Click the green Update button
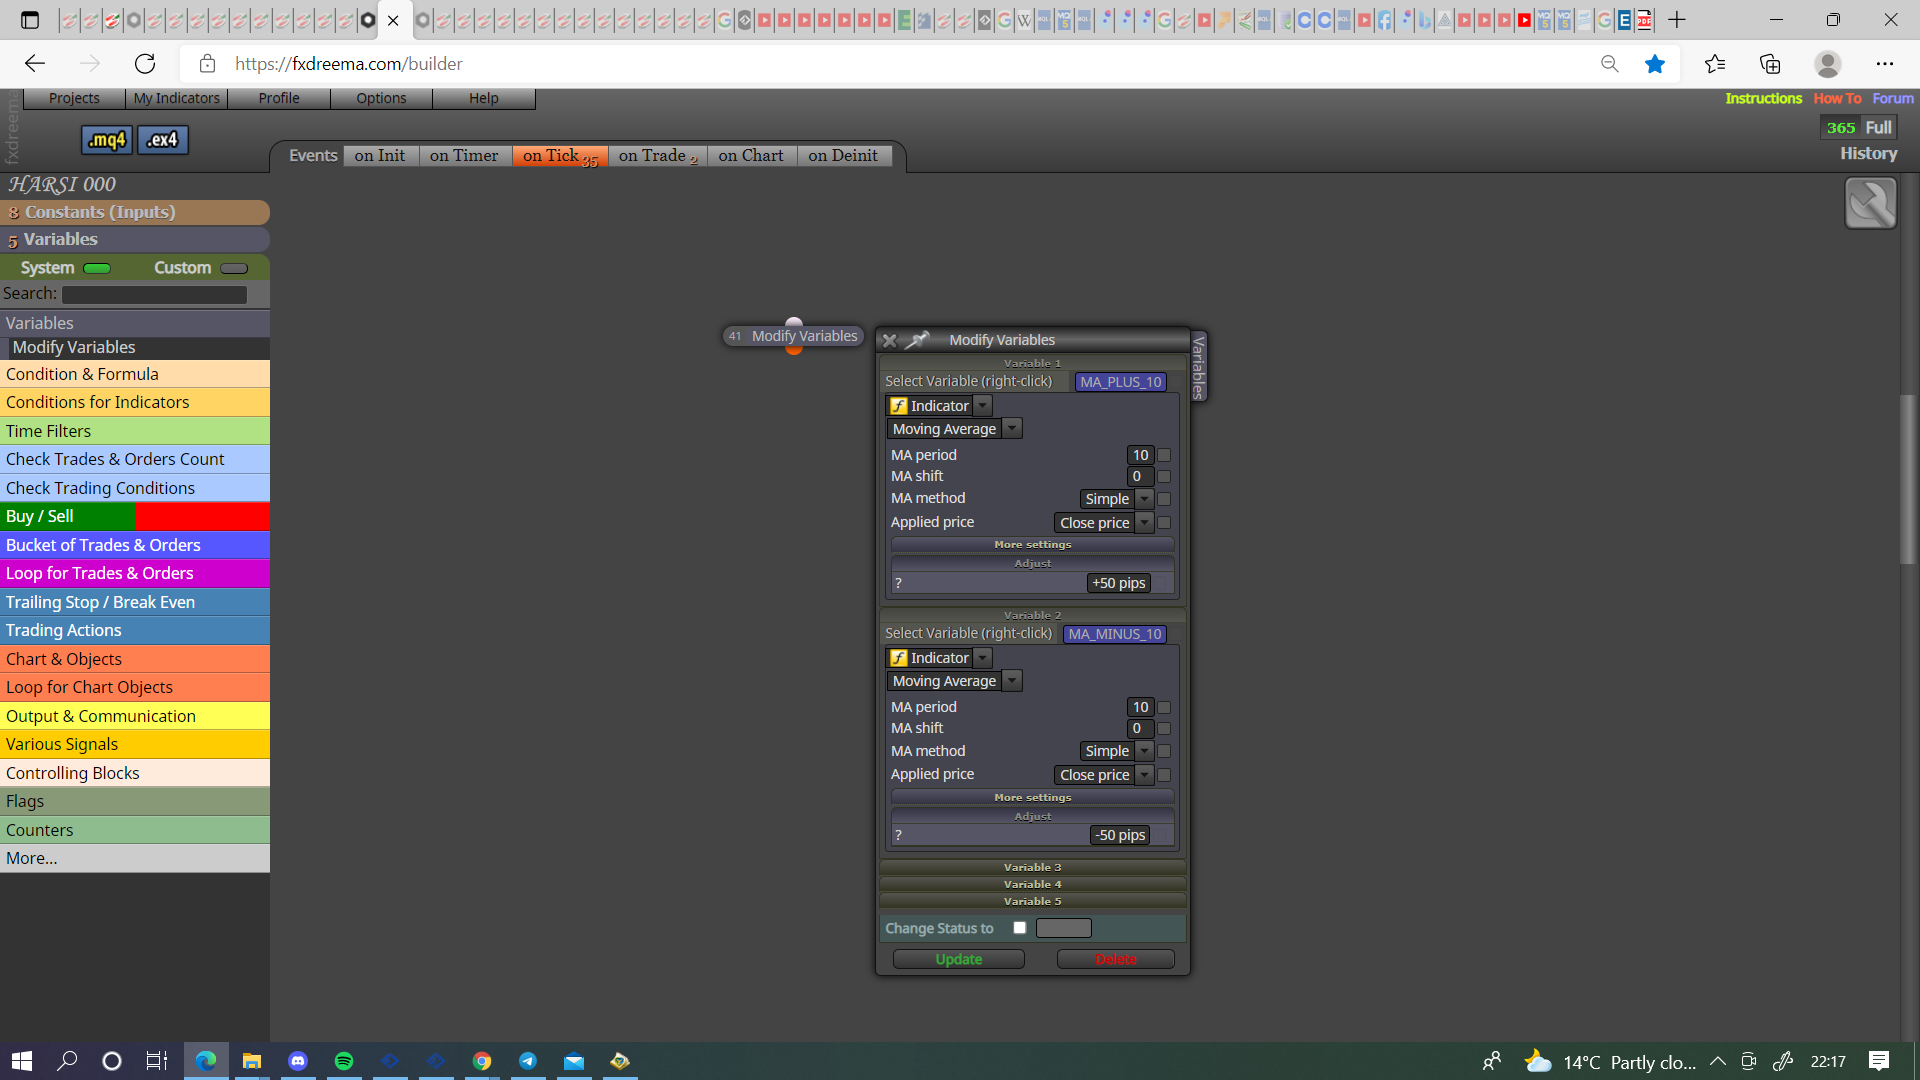Screen dimensions: 1920x1080 [x=958, y=959]
